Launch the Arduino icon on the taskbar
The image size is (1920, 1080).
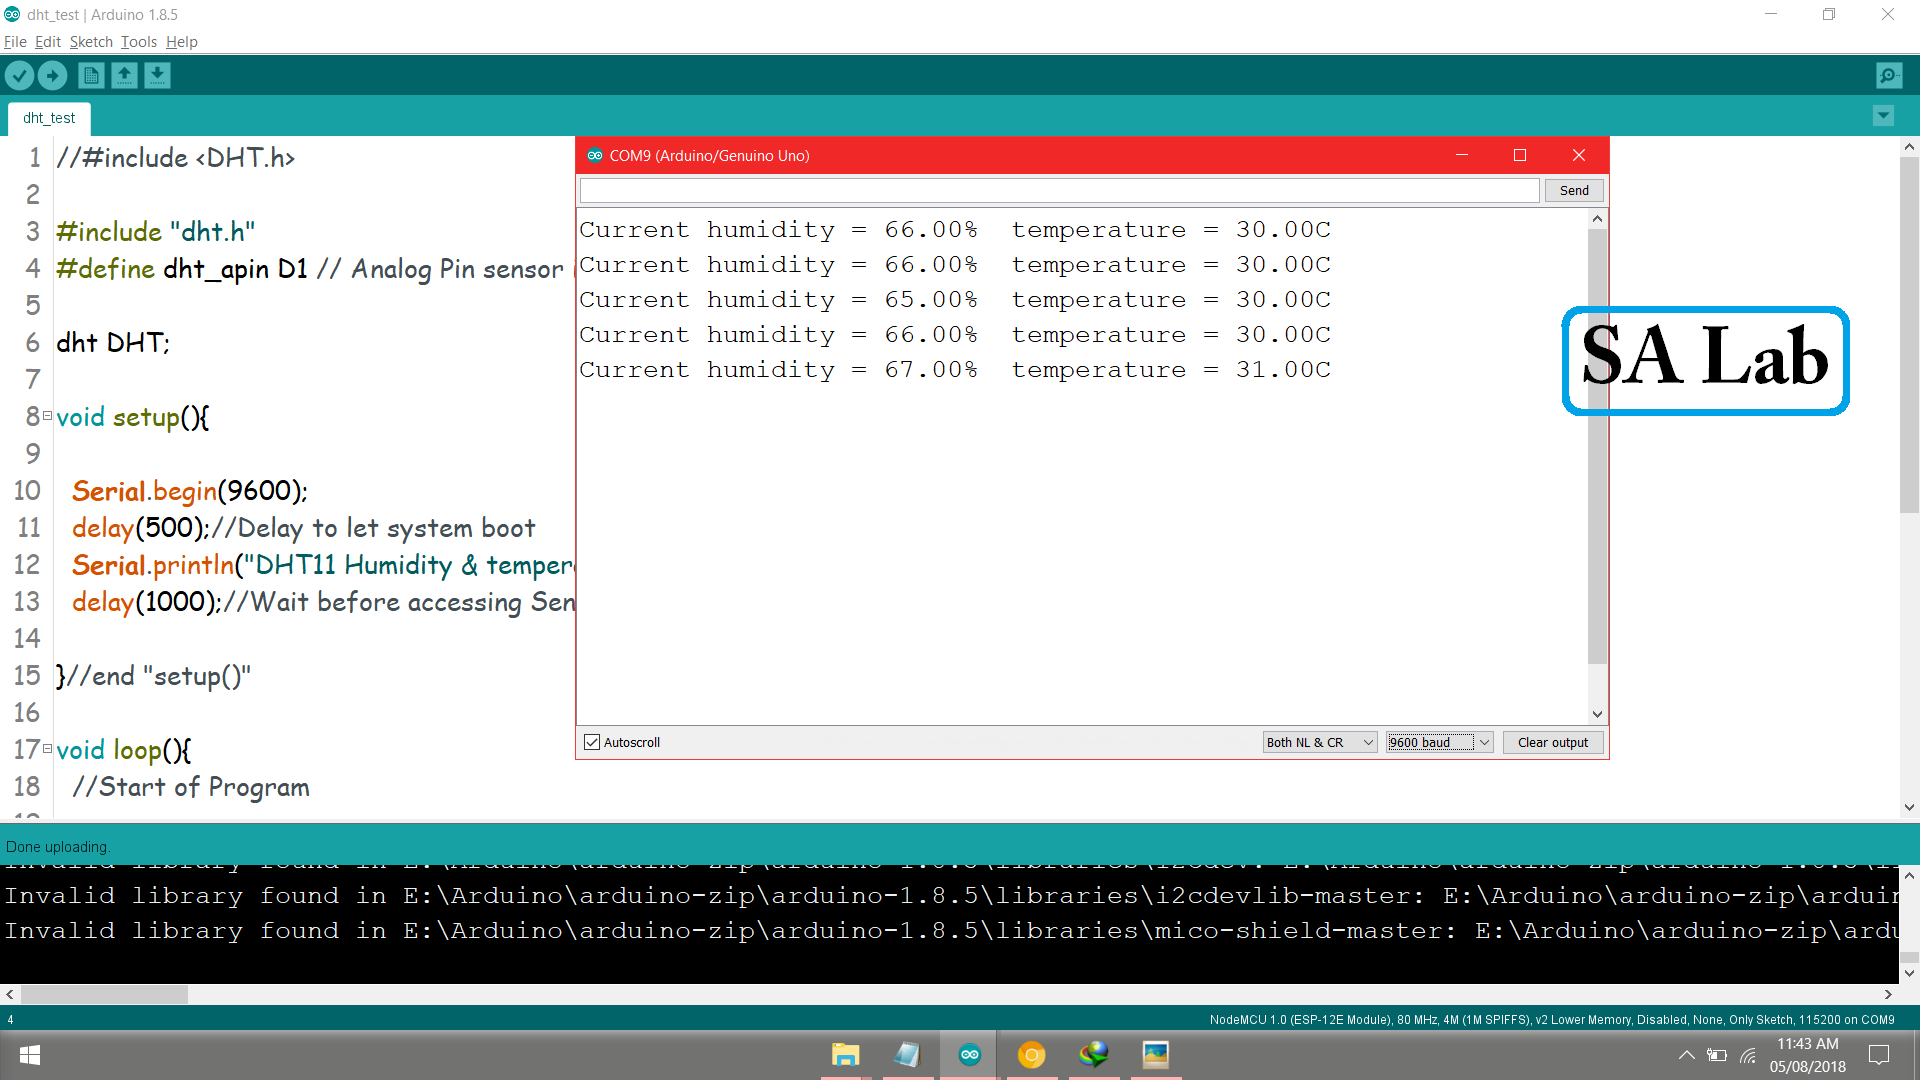pyautogui.click(x=968, y=1055)
